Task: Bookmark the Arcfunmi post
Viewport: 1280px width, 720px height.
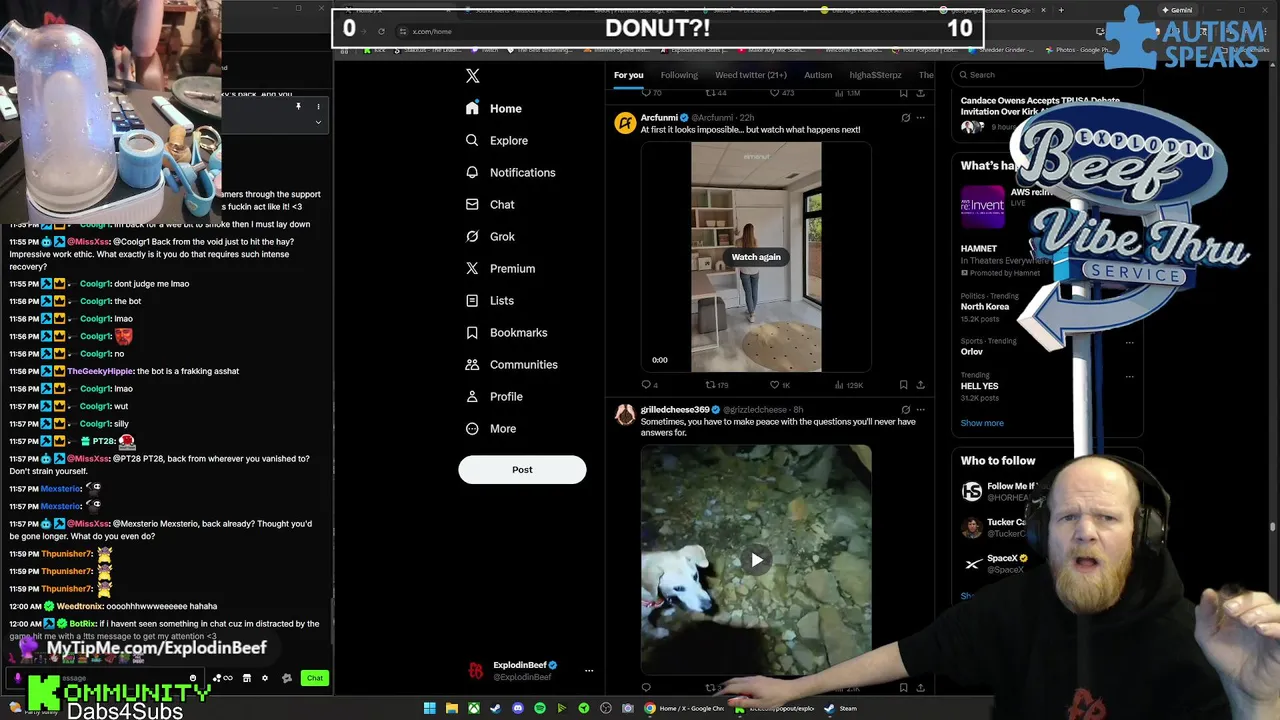Action: coord(903,385)
